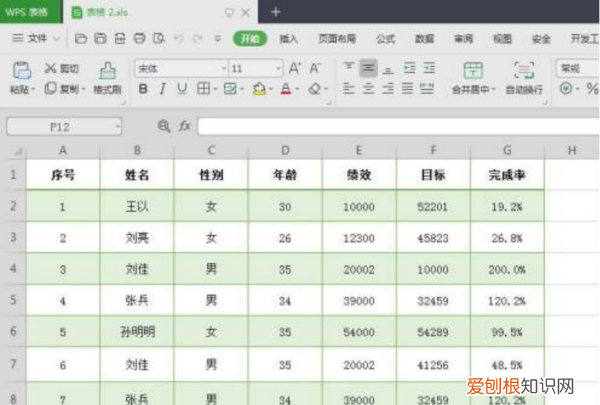Open the 文件 menu
Viewport: 600px width, 405px height.
[36, 38]
